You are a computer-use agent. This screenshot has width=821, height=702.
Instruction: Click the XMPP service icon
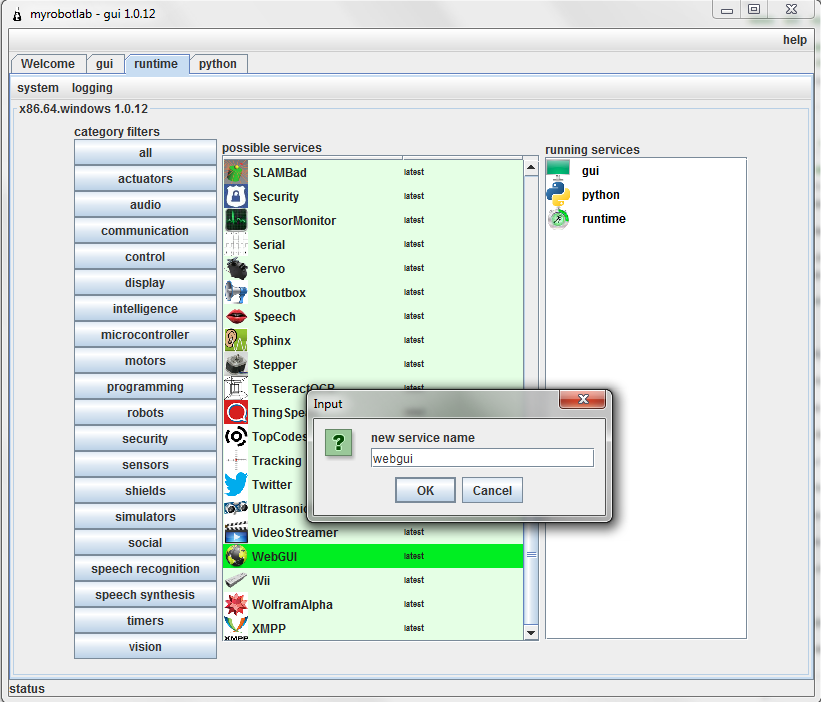pos(236,628)
